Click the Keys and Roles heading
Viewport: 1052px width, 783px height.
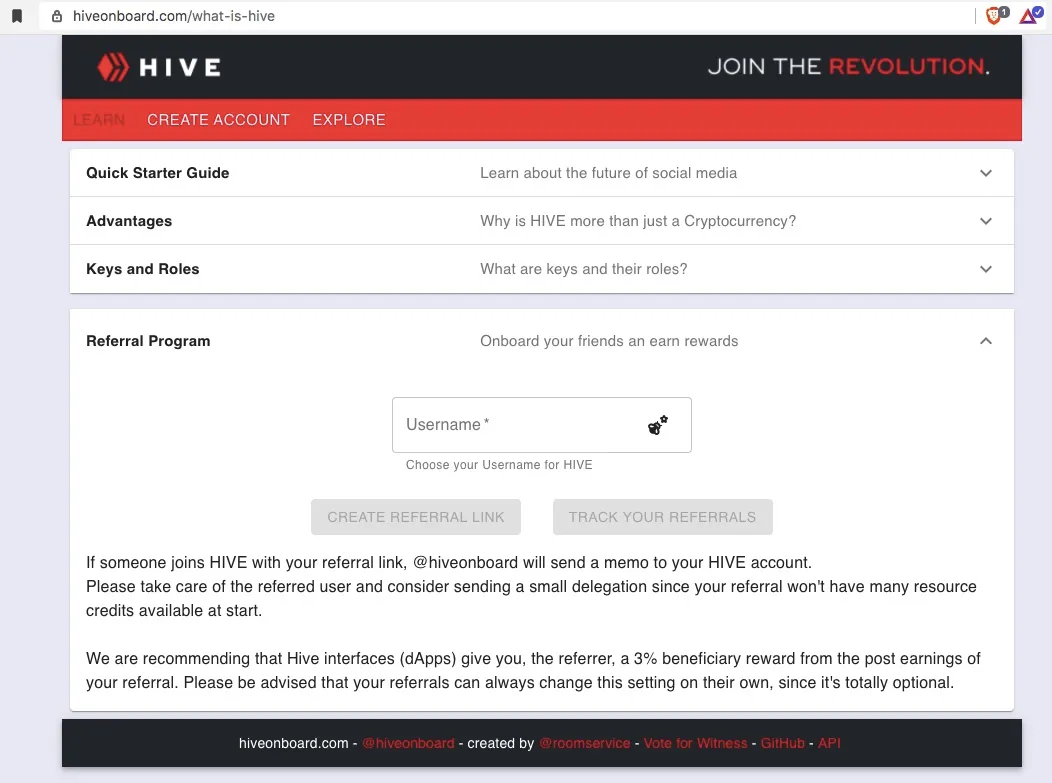tap(142, 269)
